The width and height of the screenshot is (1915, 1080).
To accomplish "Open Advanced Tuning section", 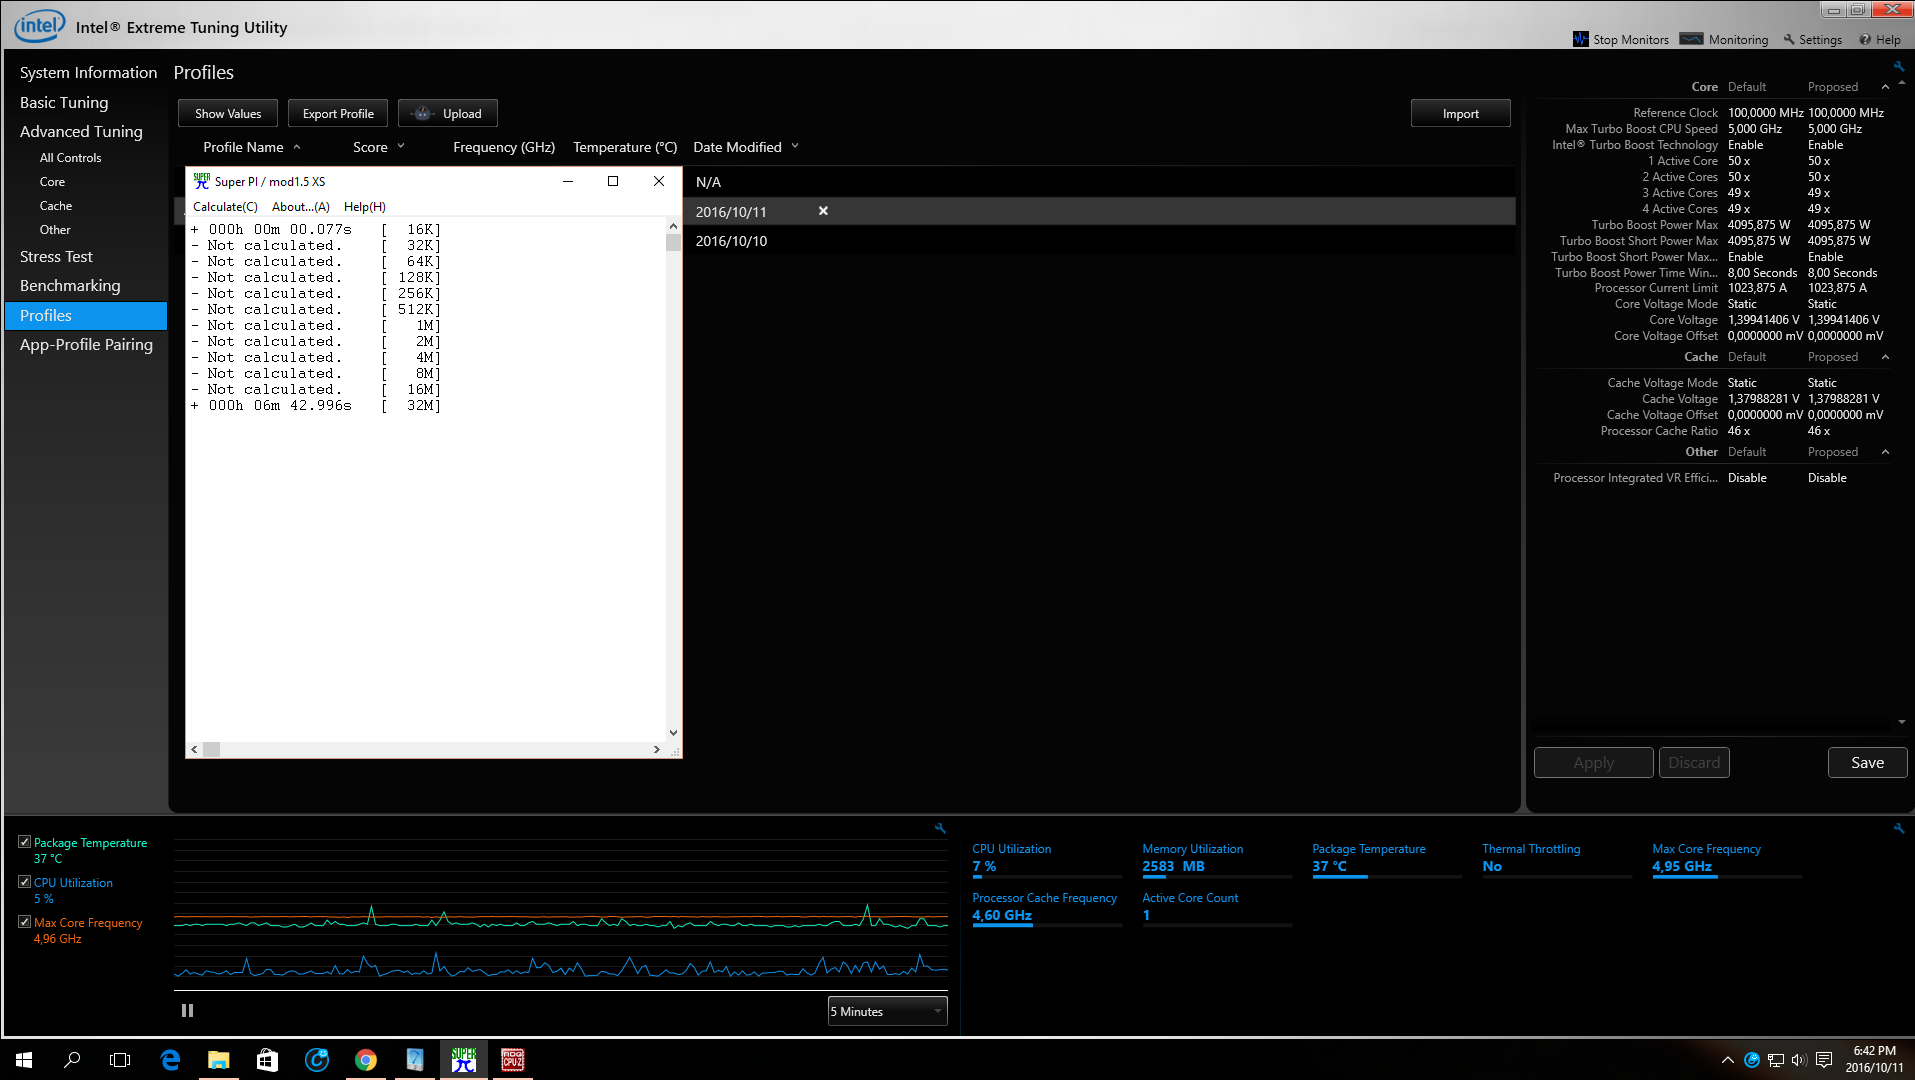I will coord(81,131).
